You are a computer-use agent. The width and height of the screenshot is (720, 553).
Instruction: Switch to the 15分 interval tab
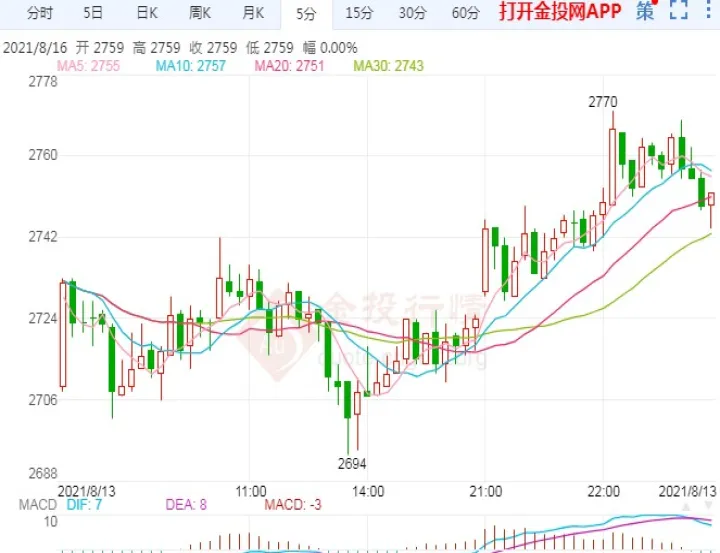click(358, 13)
